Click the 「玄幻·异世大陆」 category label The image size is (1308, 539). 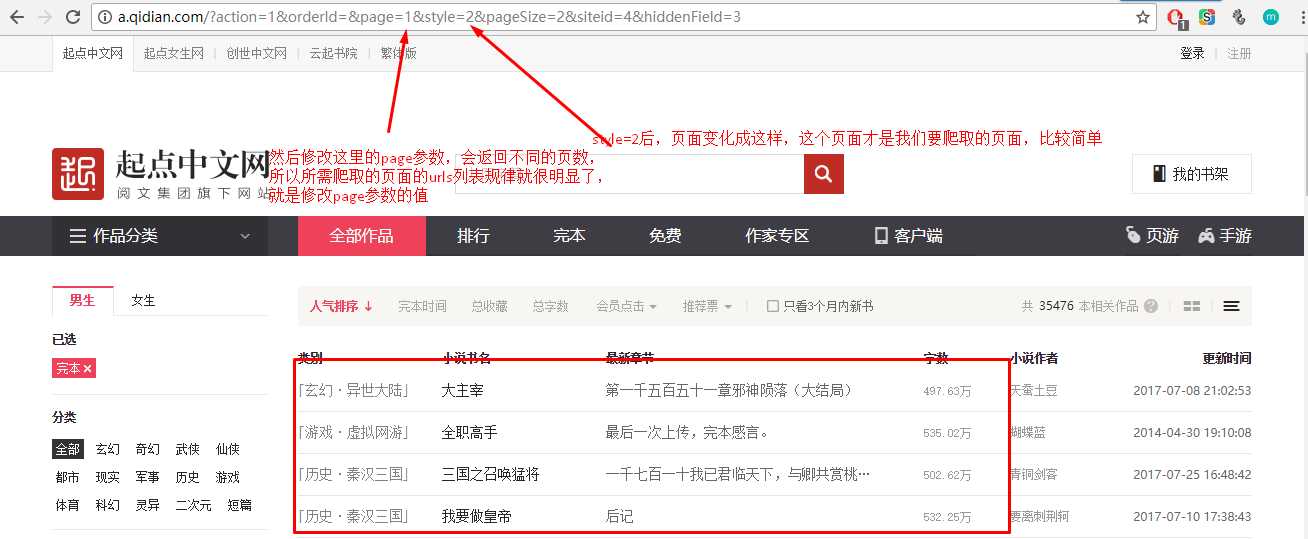point(354,390)
